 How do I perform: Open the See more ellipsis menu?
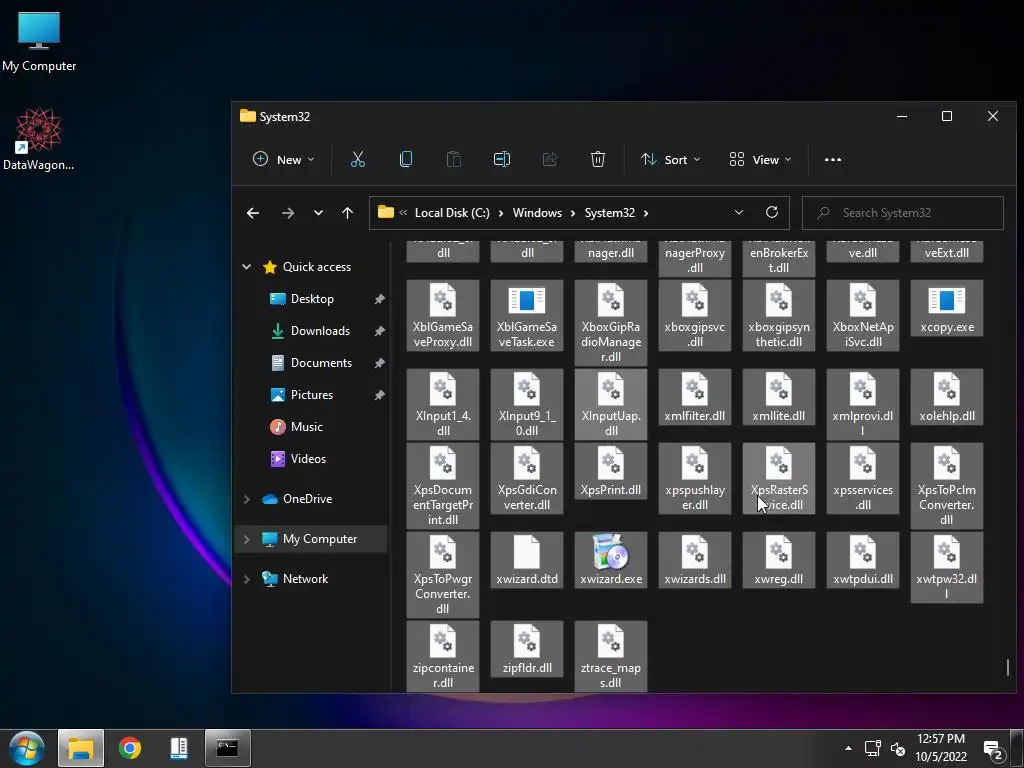[x=833, y=159]
